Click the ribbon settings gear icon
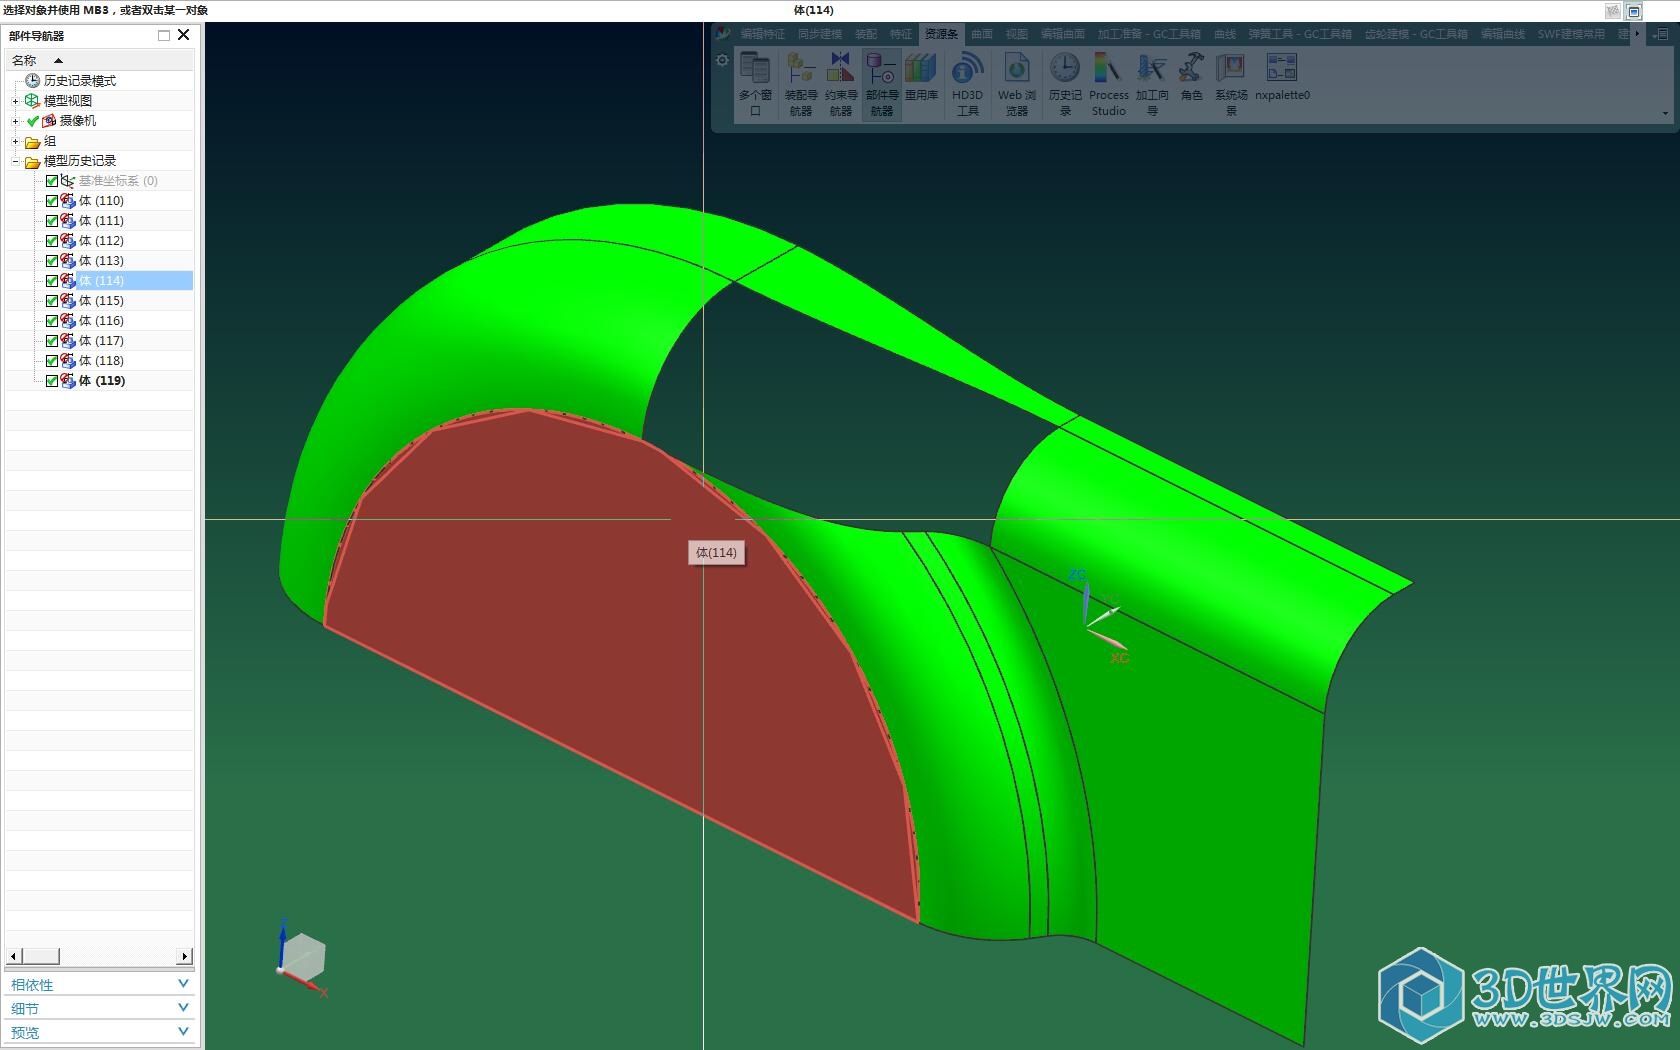 click(x=722, y=60)
